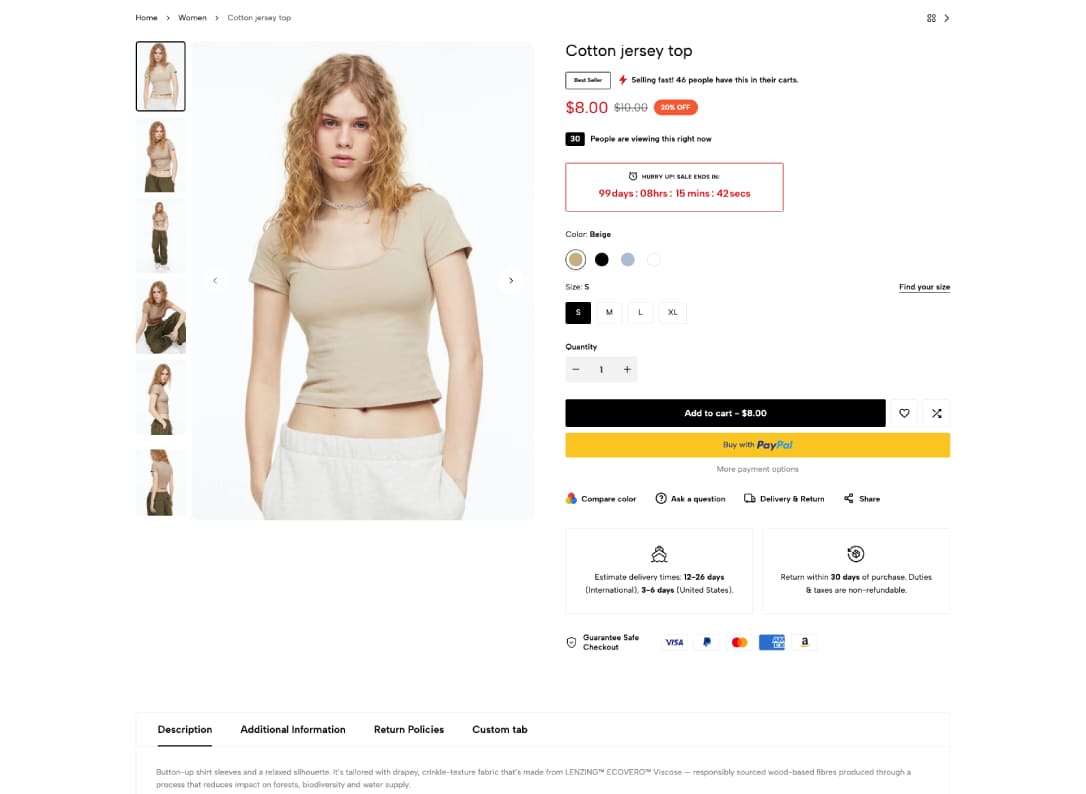Image resolution: width=1086 pixels, height=794 pixels.
Task: Open the Return Policies tab
Action: point(409,730)
